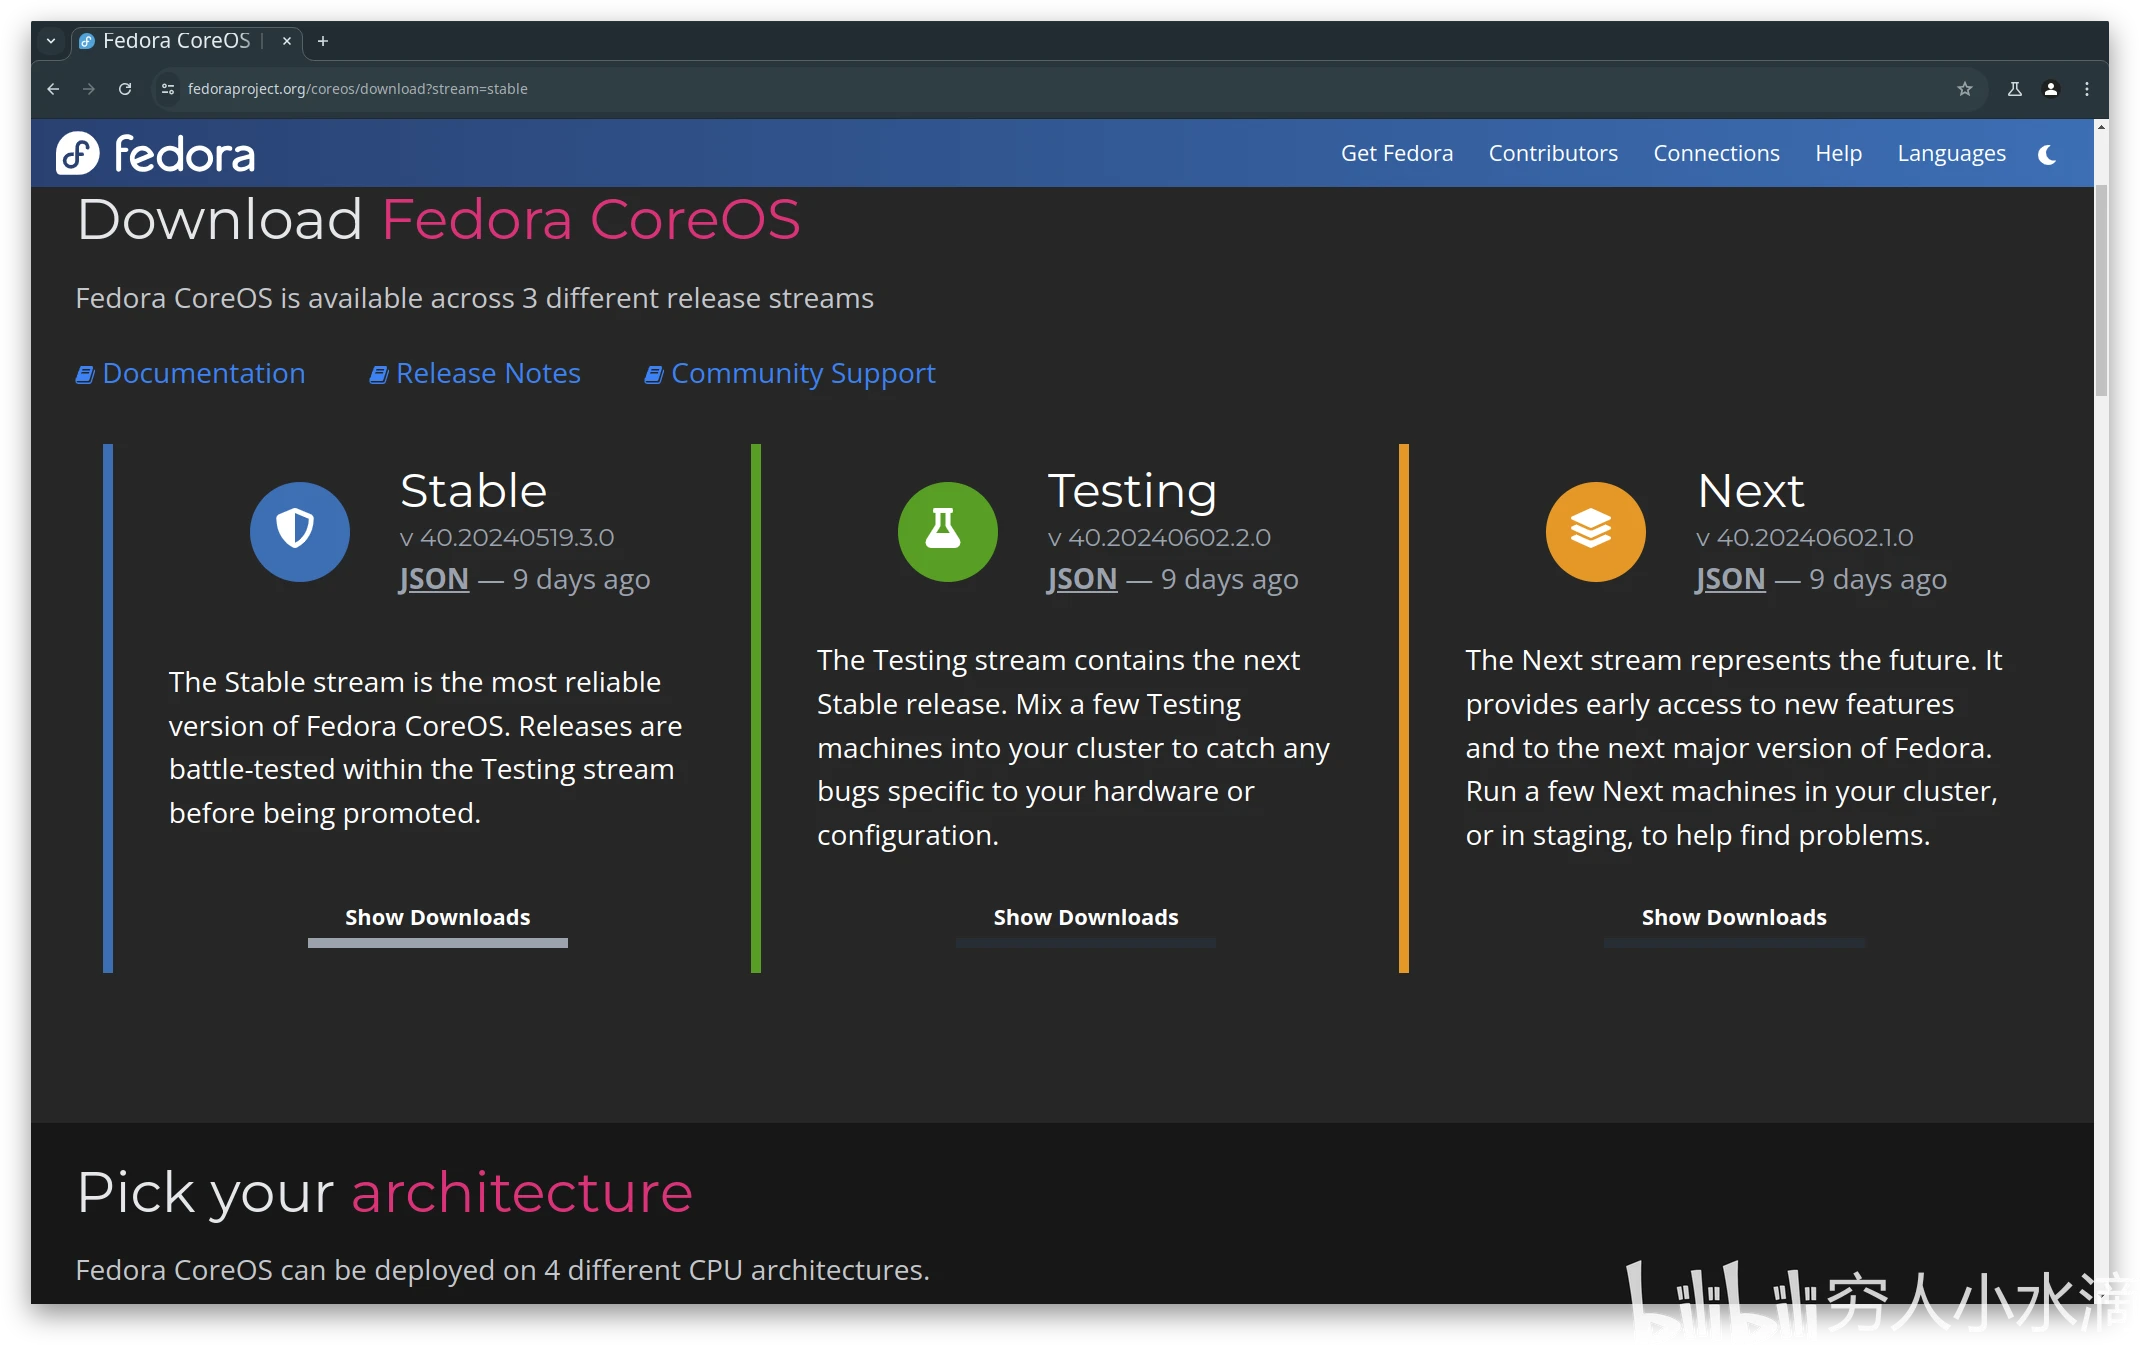Click the bookmark star in the address bar
Viewport: 2140px width, 1345px height.
pyautogui.click(x=1964, y=89)
